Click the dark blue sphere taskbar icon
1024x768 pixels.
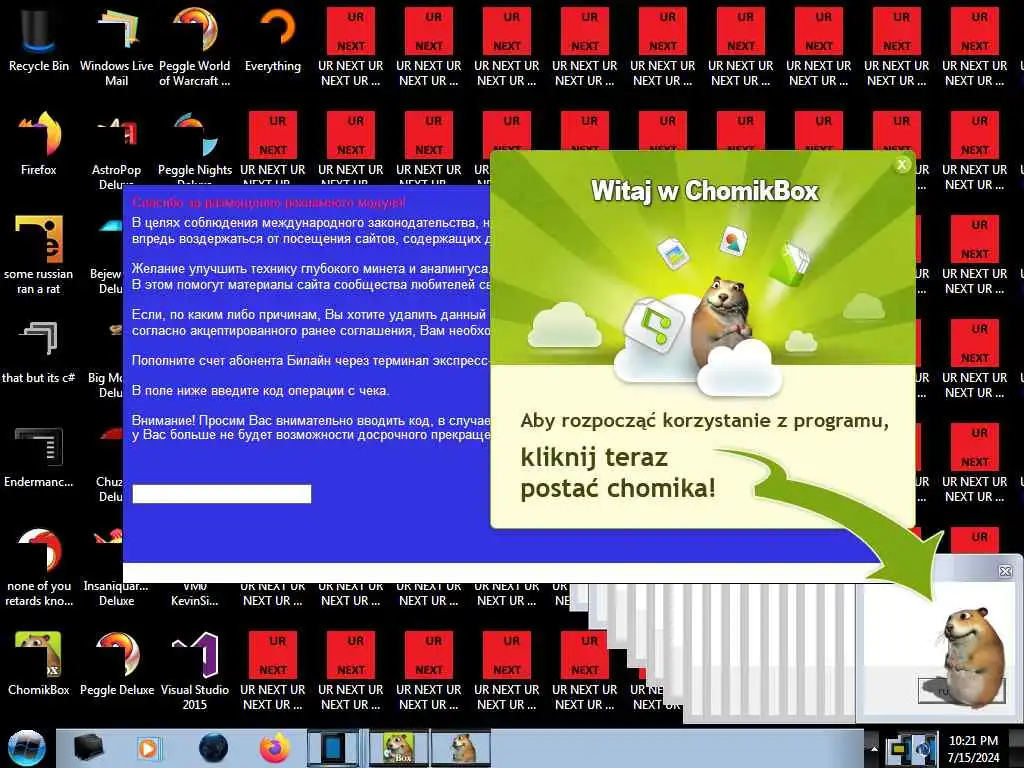tap(213, 748)
